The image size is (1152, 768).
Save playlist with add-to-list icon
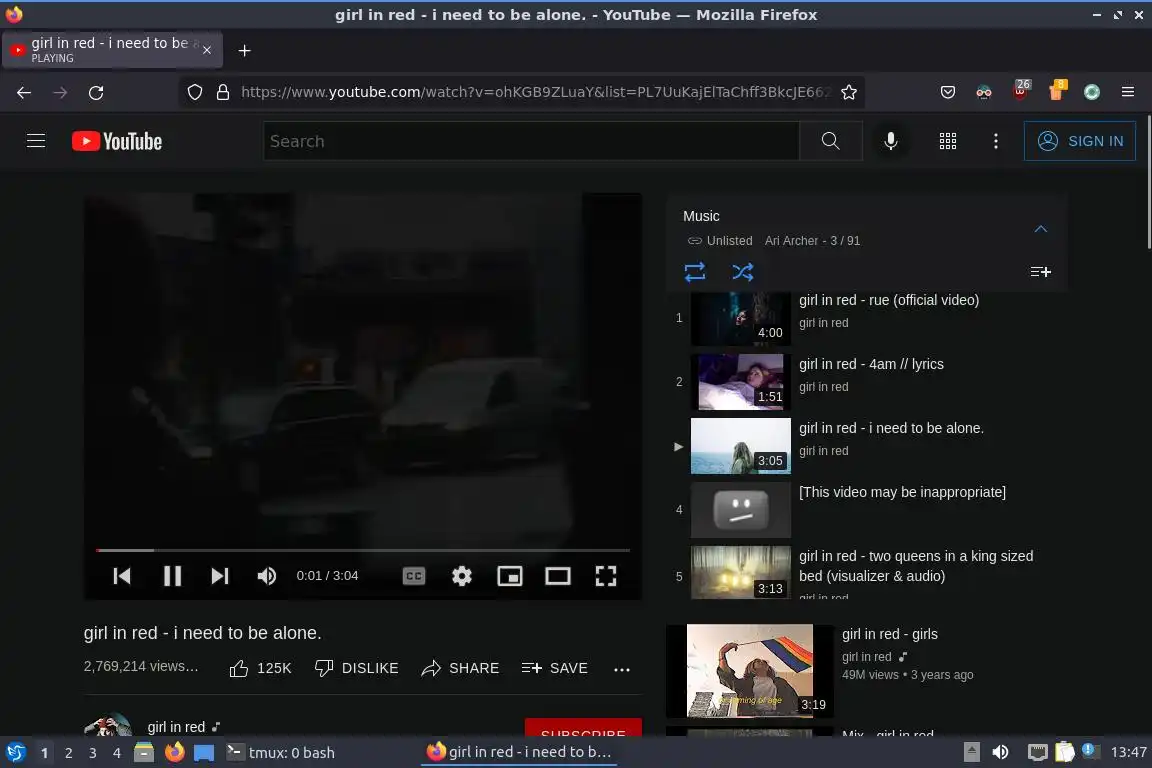click(x=1040, y=272)
